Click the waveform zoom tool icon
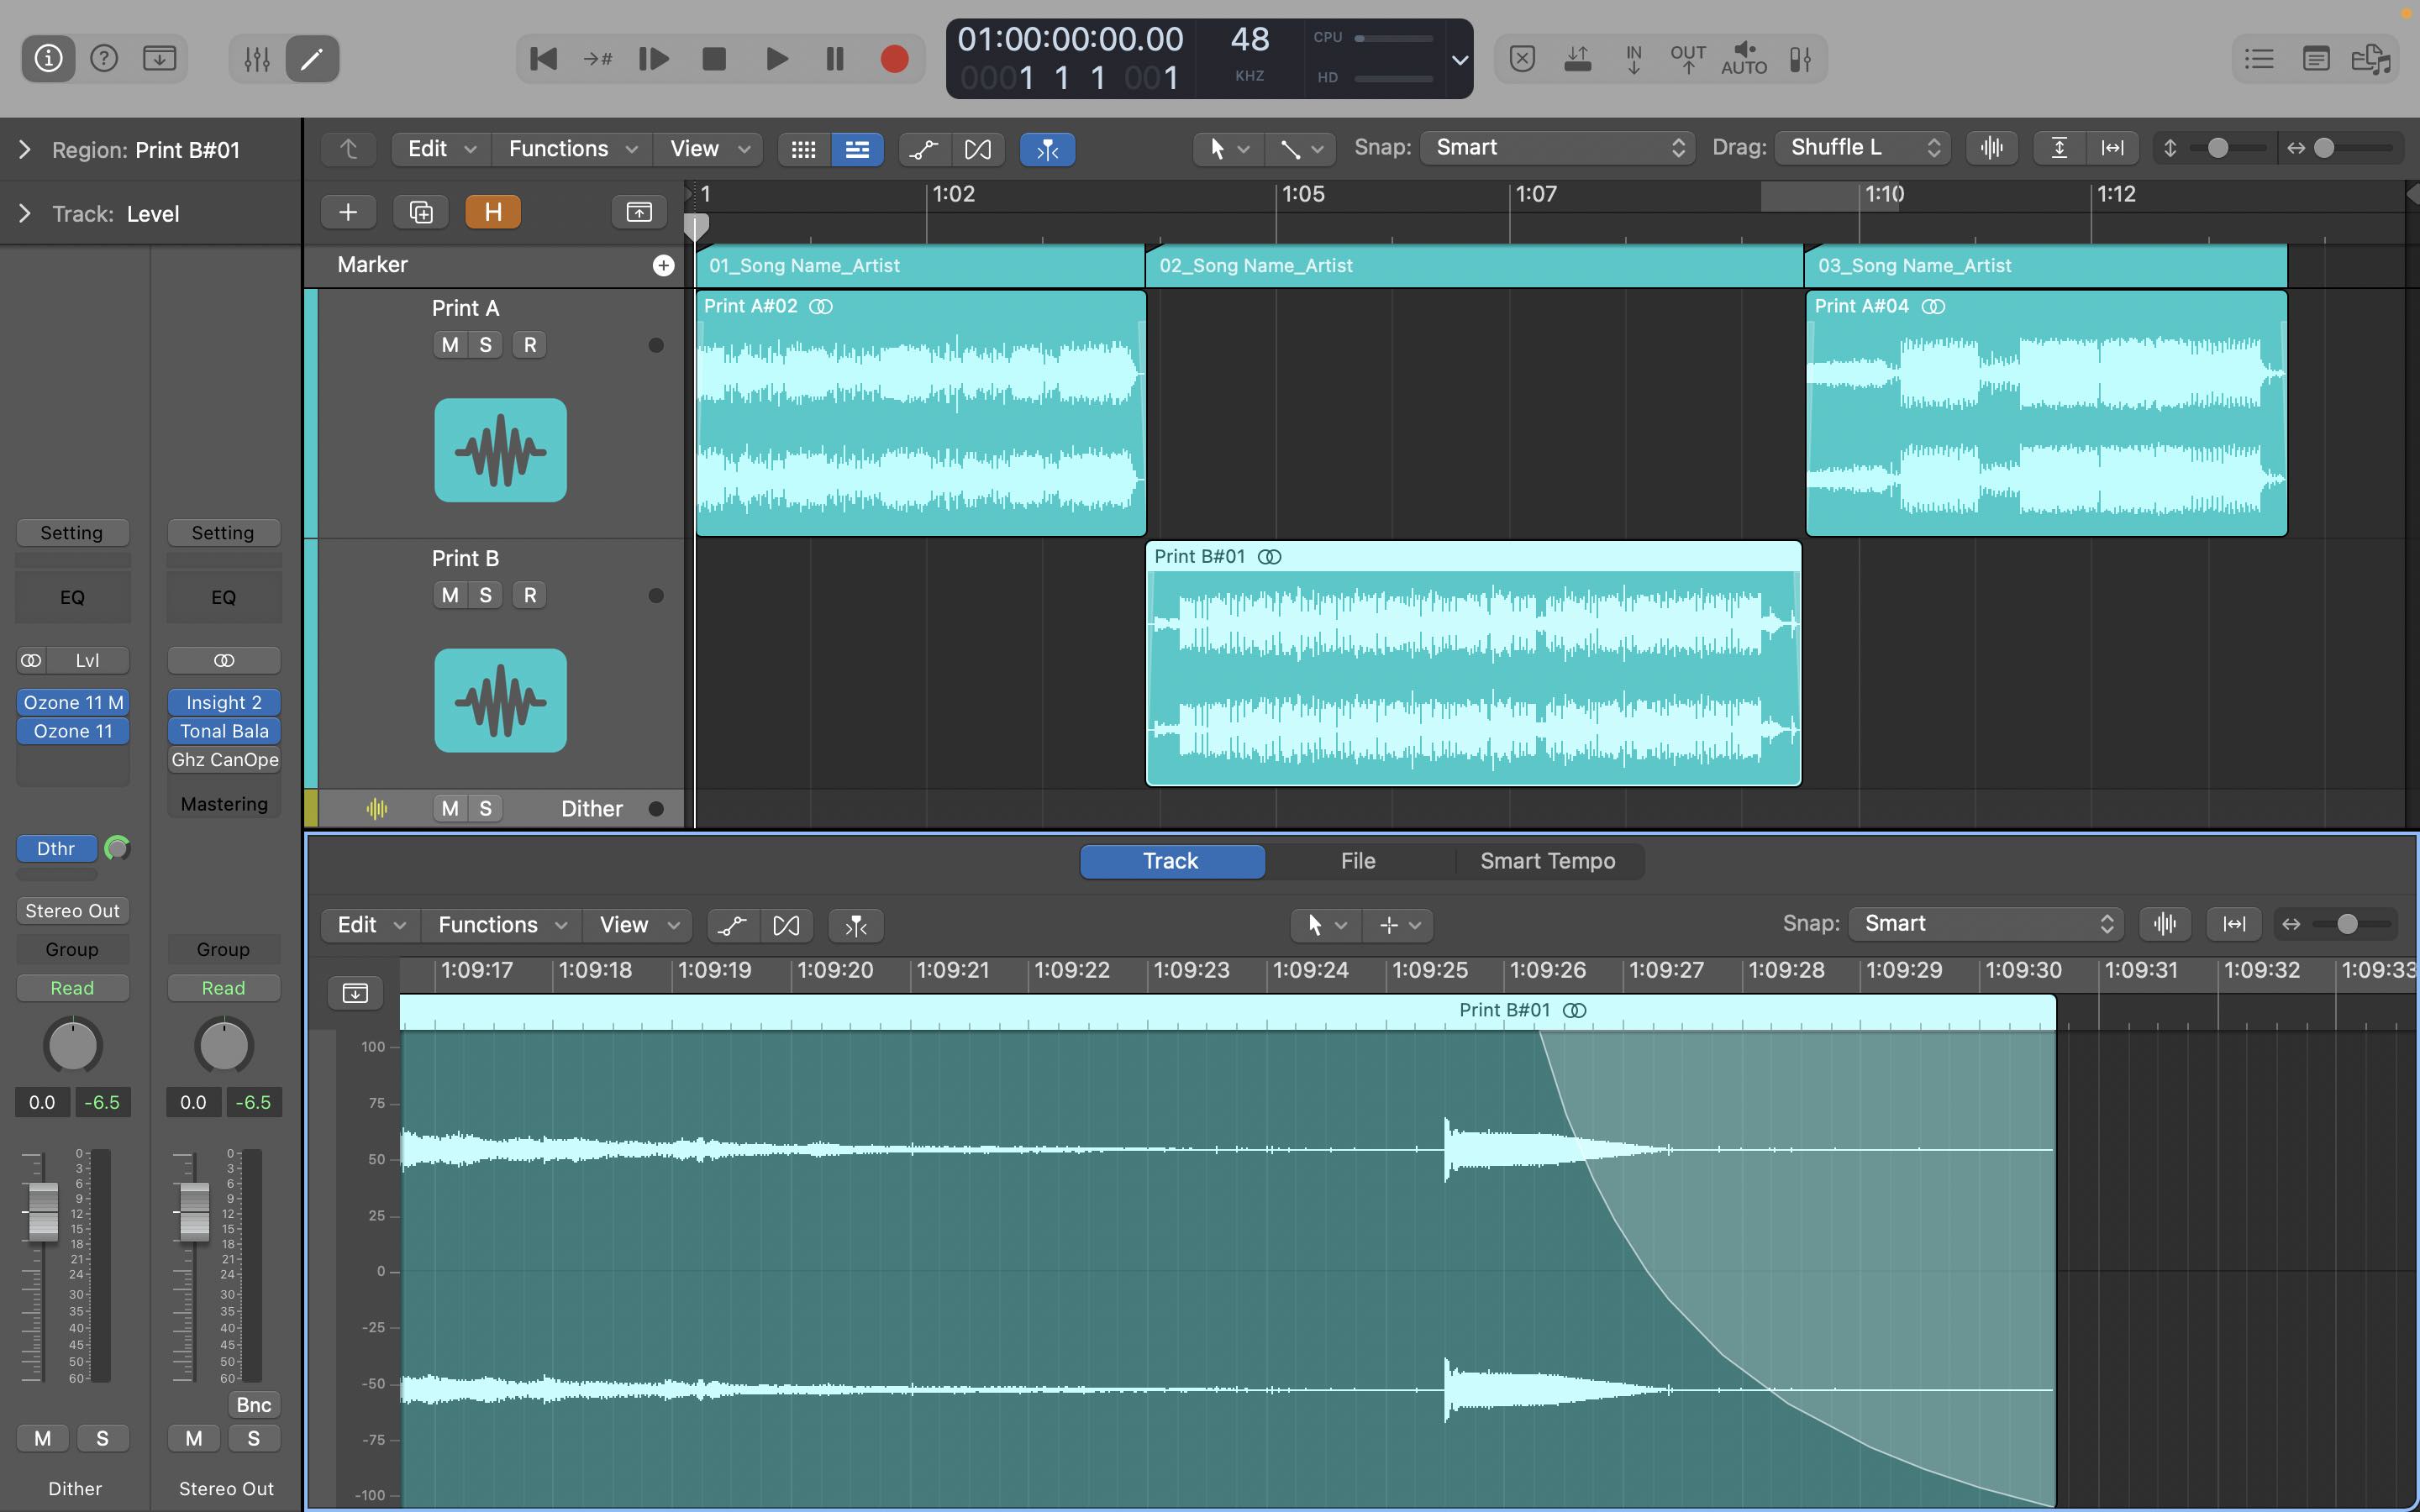2420x1512 pixels. [1993, 148]
